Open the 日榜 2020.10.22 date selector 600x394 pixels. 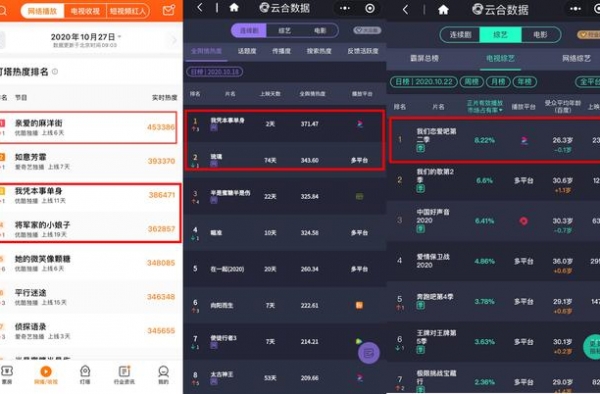(x=424, y=81)
